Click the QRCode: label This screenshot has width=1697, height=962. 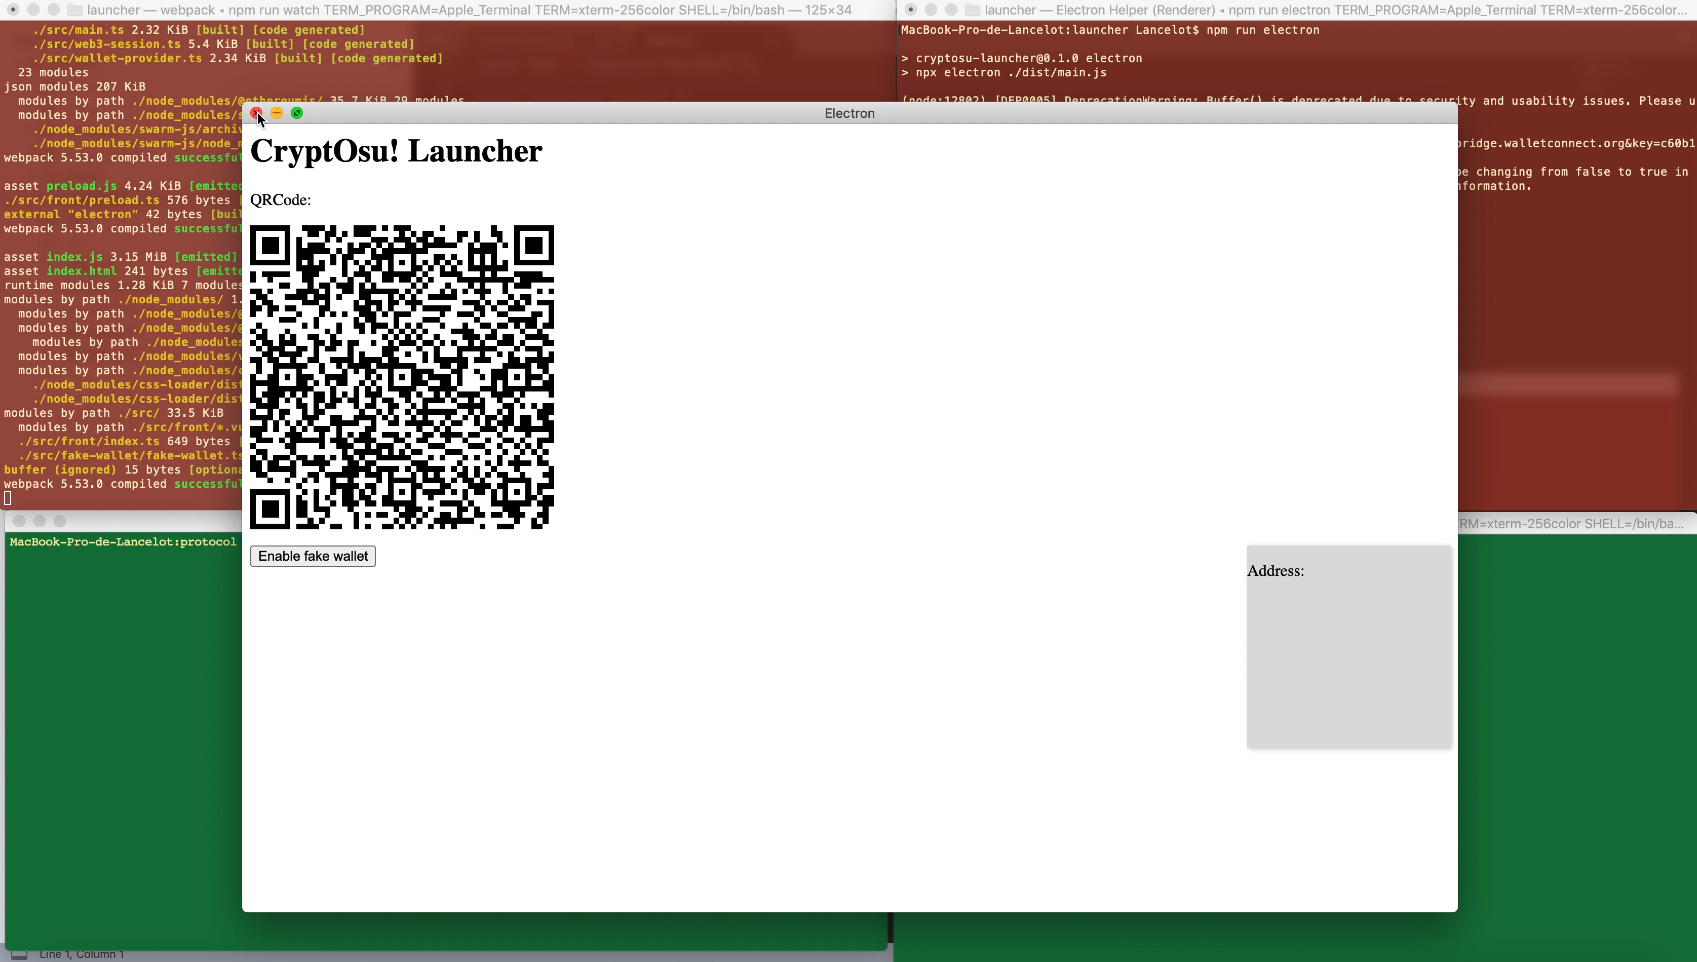click(x=280, y=200)
